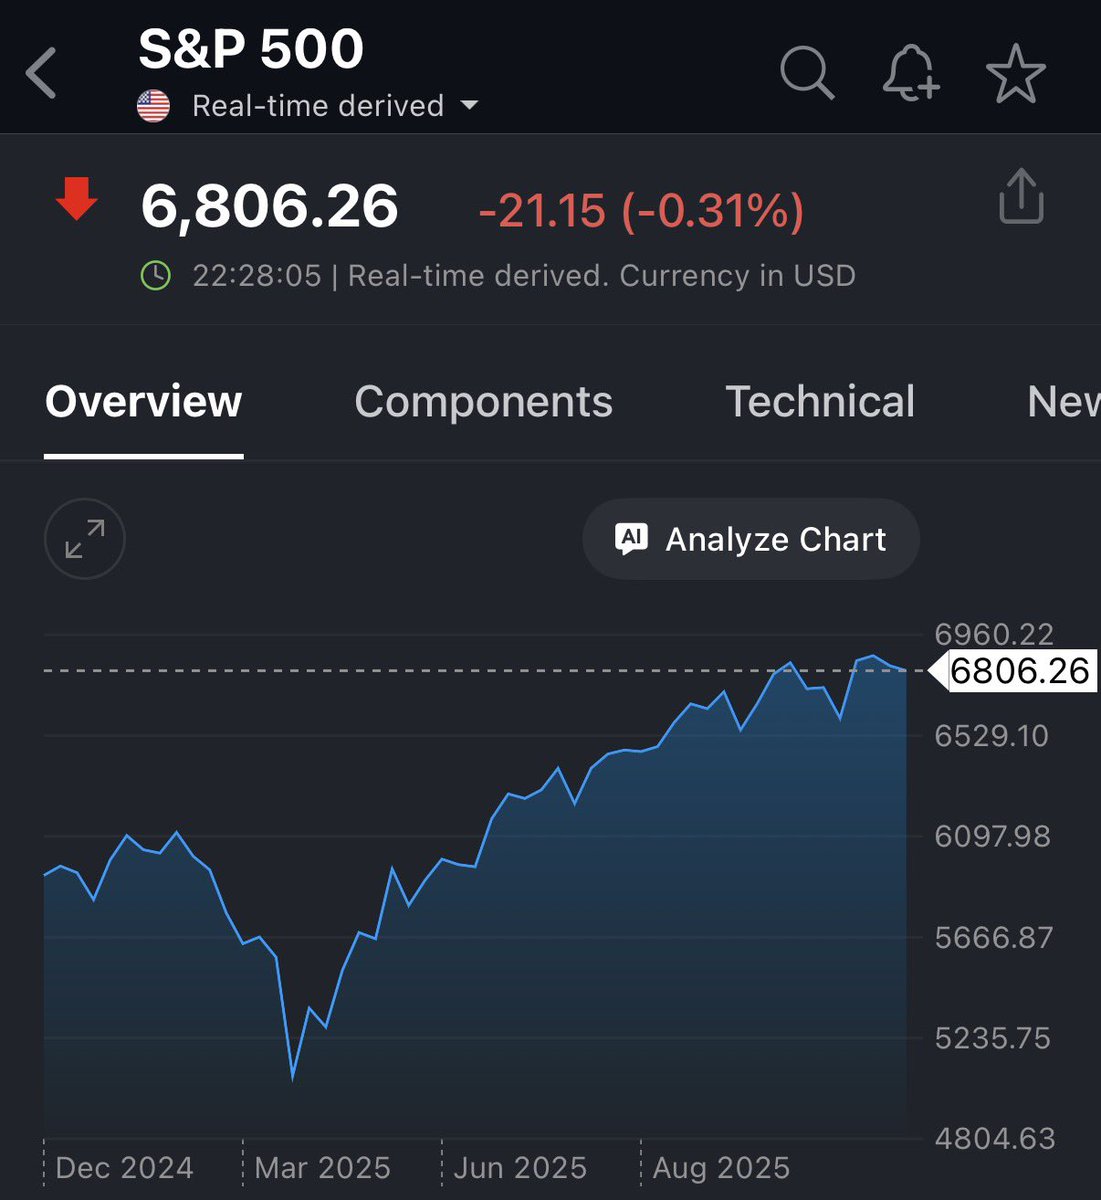Expand chart to fullscreen icon
1101x1200 pixels.
[x=85, y=539]
